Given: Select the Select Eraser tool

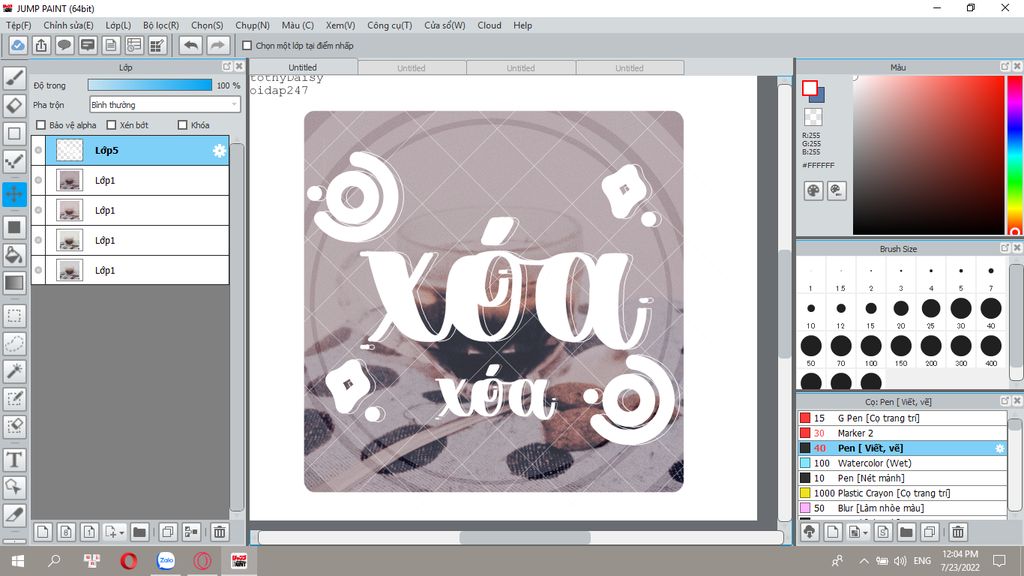Looking at the screenshot, I should 14,426.
